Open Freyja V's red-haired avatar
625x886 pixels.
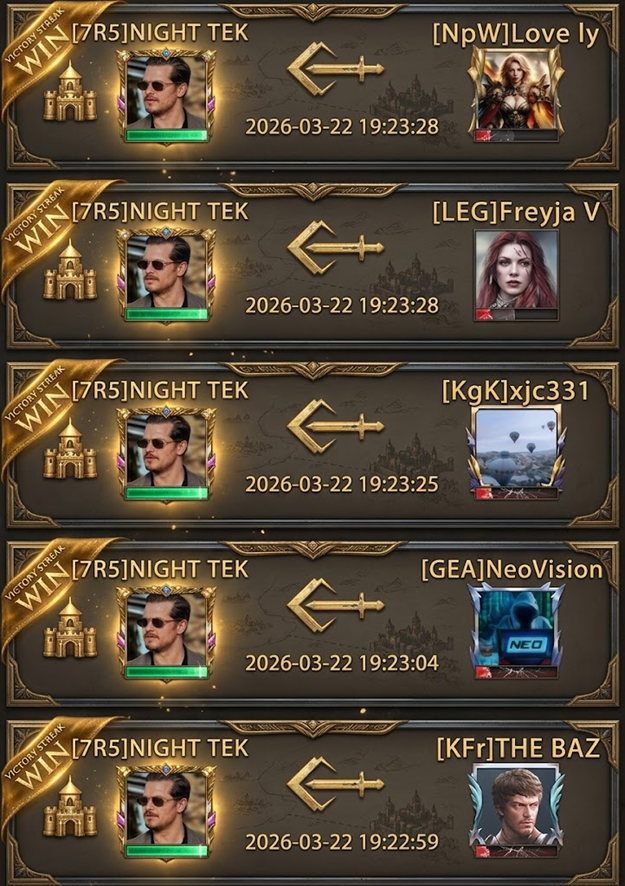click(x=516, y=275)
